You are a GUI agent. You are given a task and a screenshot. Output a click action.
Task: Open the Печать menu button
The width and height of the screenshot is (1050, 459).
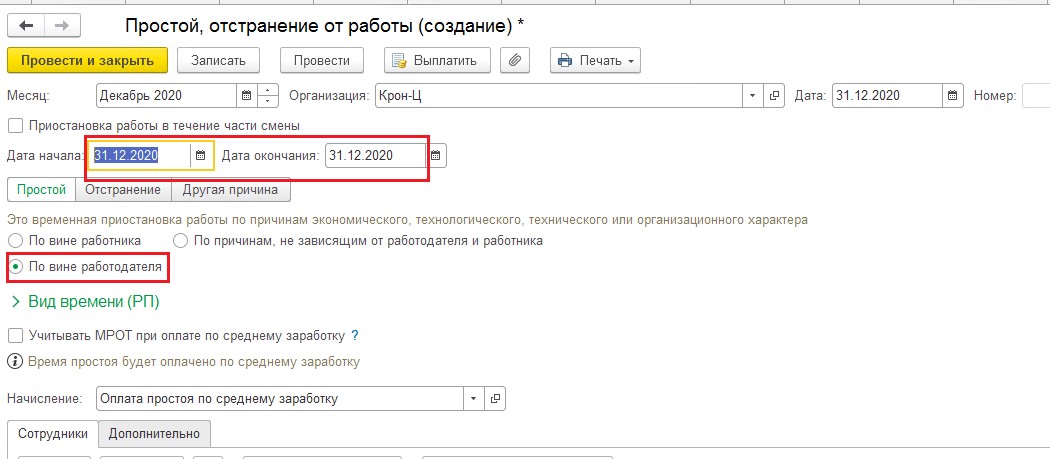595,60
